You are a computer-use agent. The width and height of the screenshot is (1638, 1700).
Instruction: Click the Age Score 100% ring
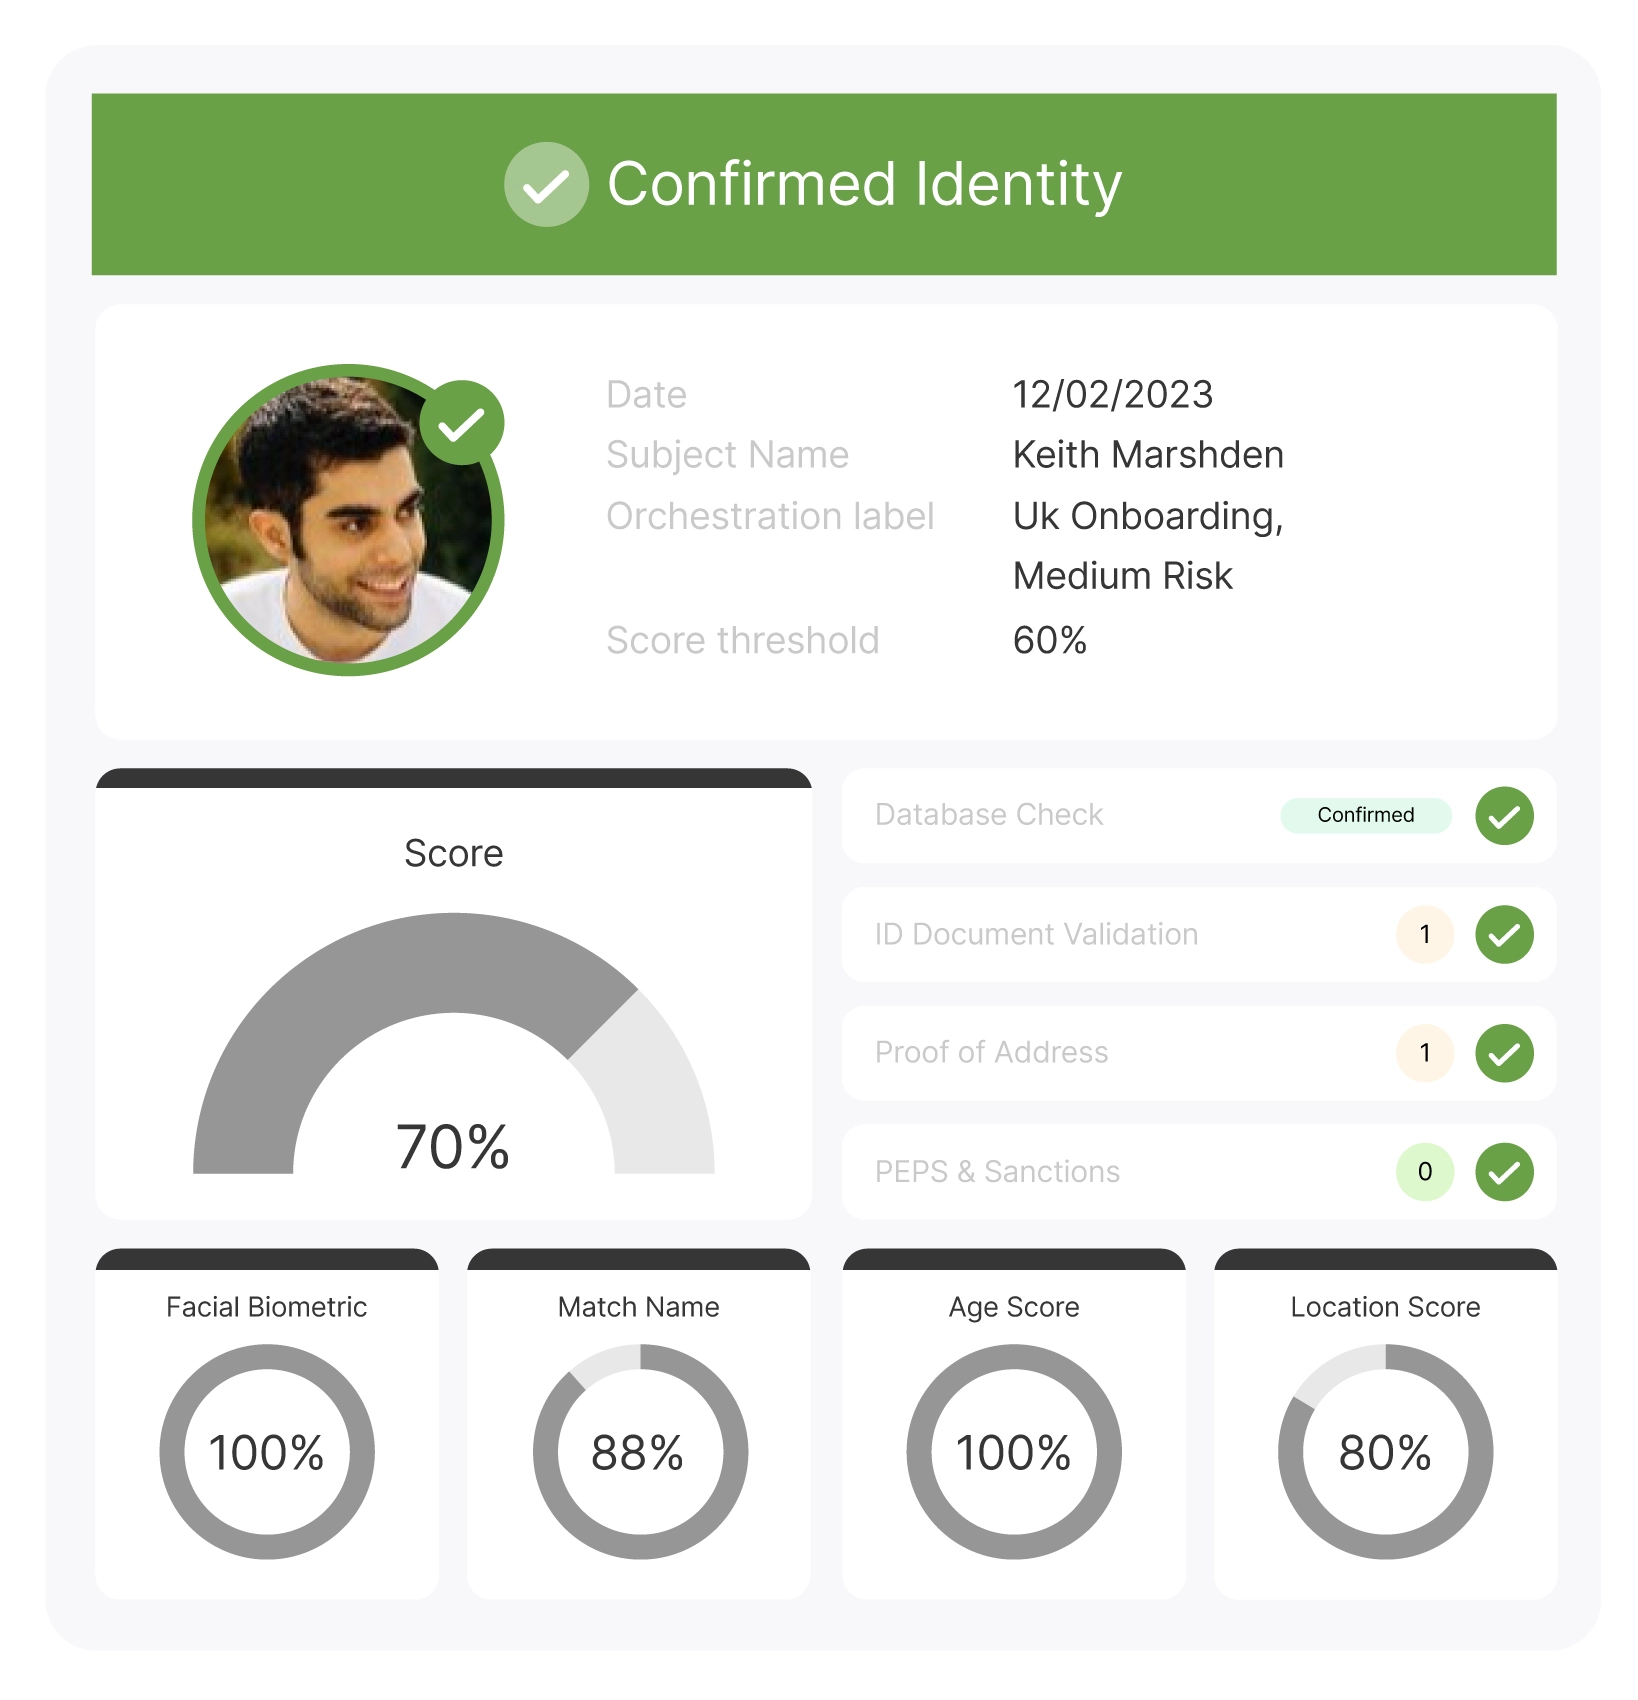(1014, 1452)
